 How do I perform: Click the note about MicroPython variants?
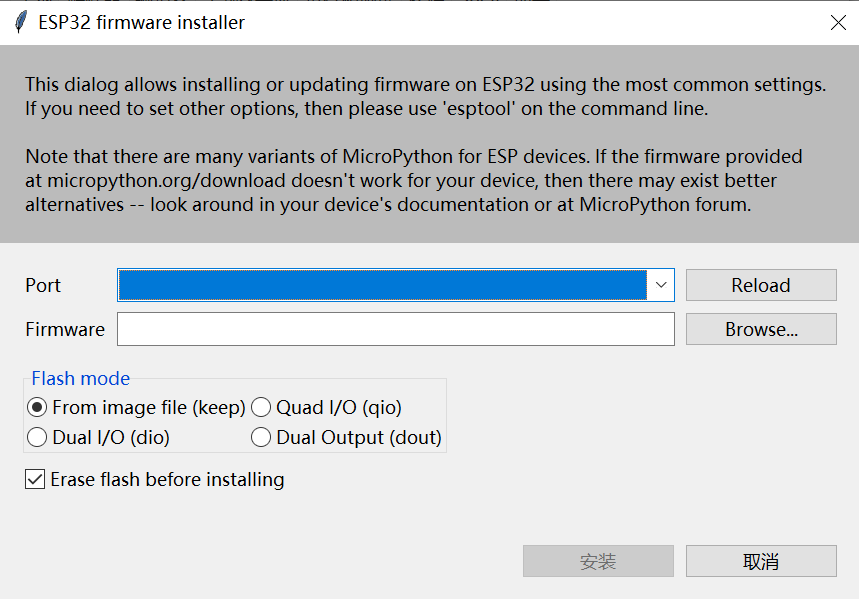point(414,180)
